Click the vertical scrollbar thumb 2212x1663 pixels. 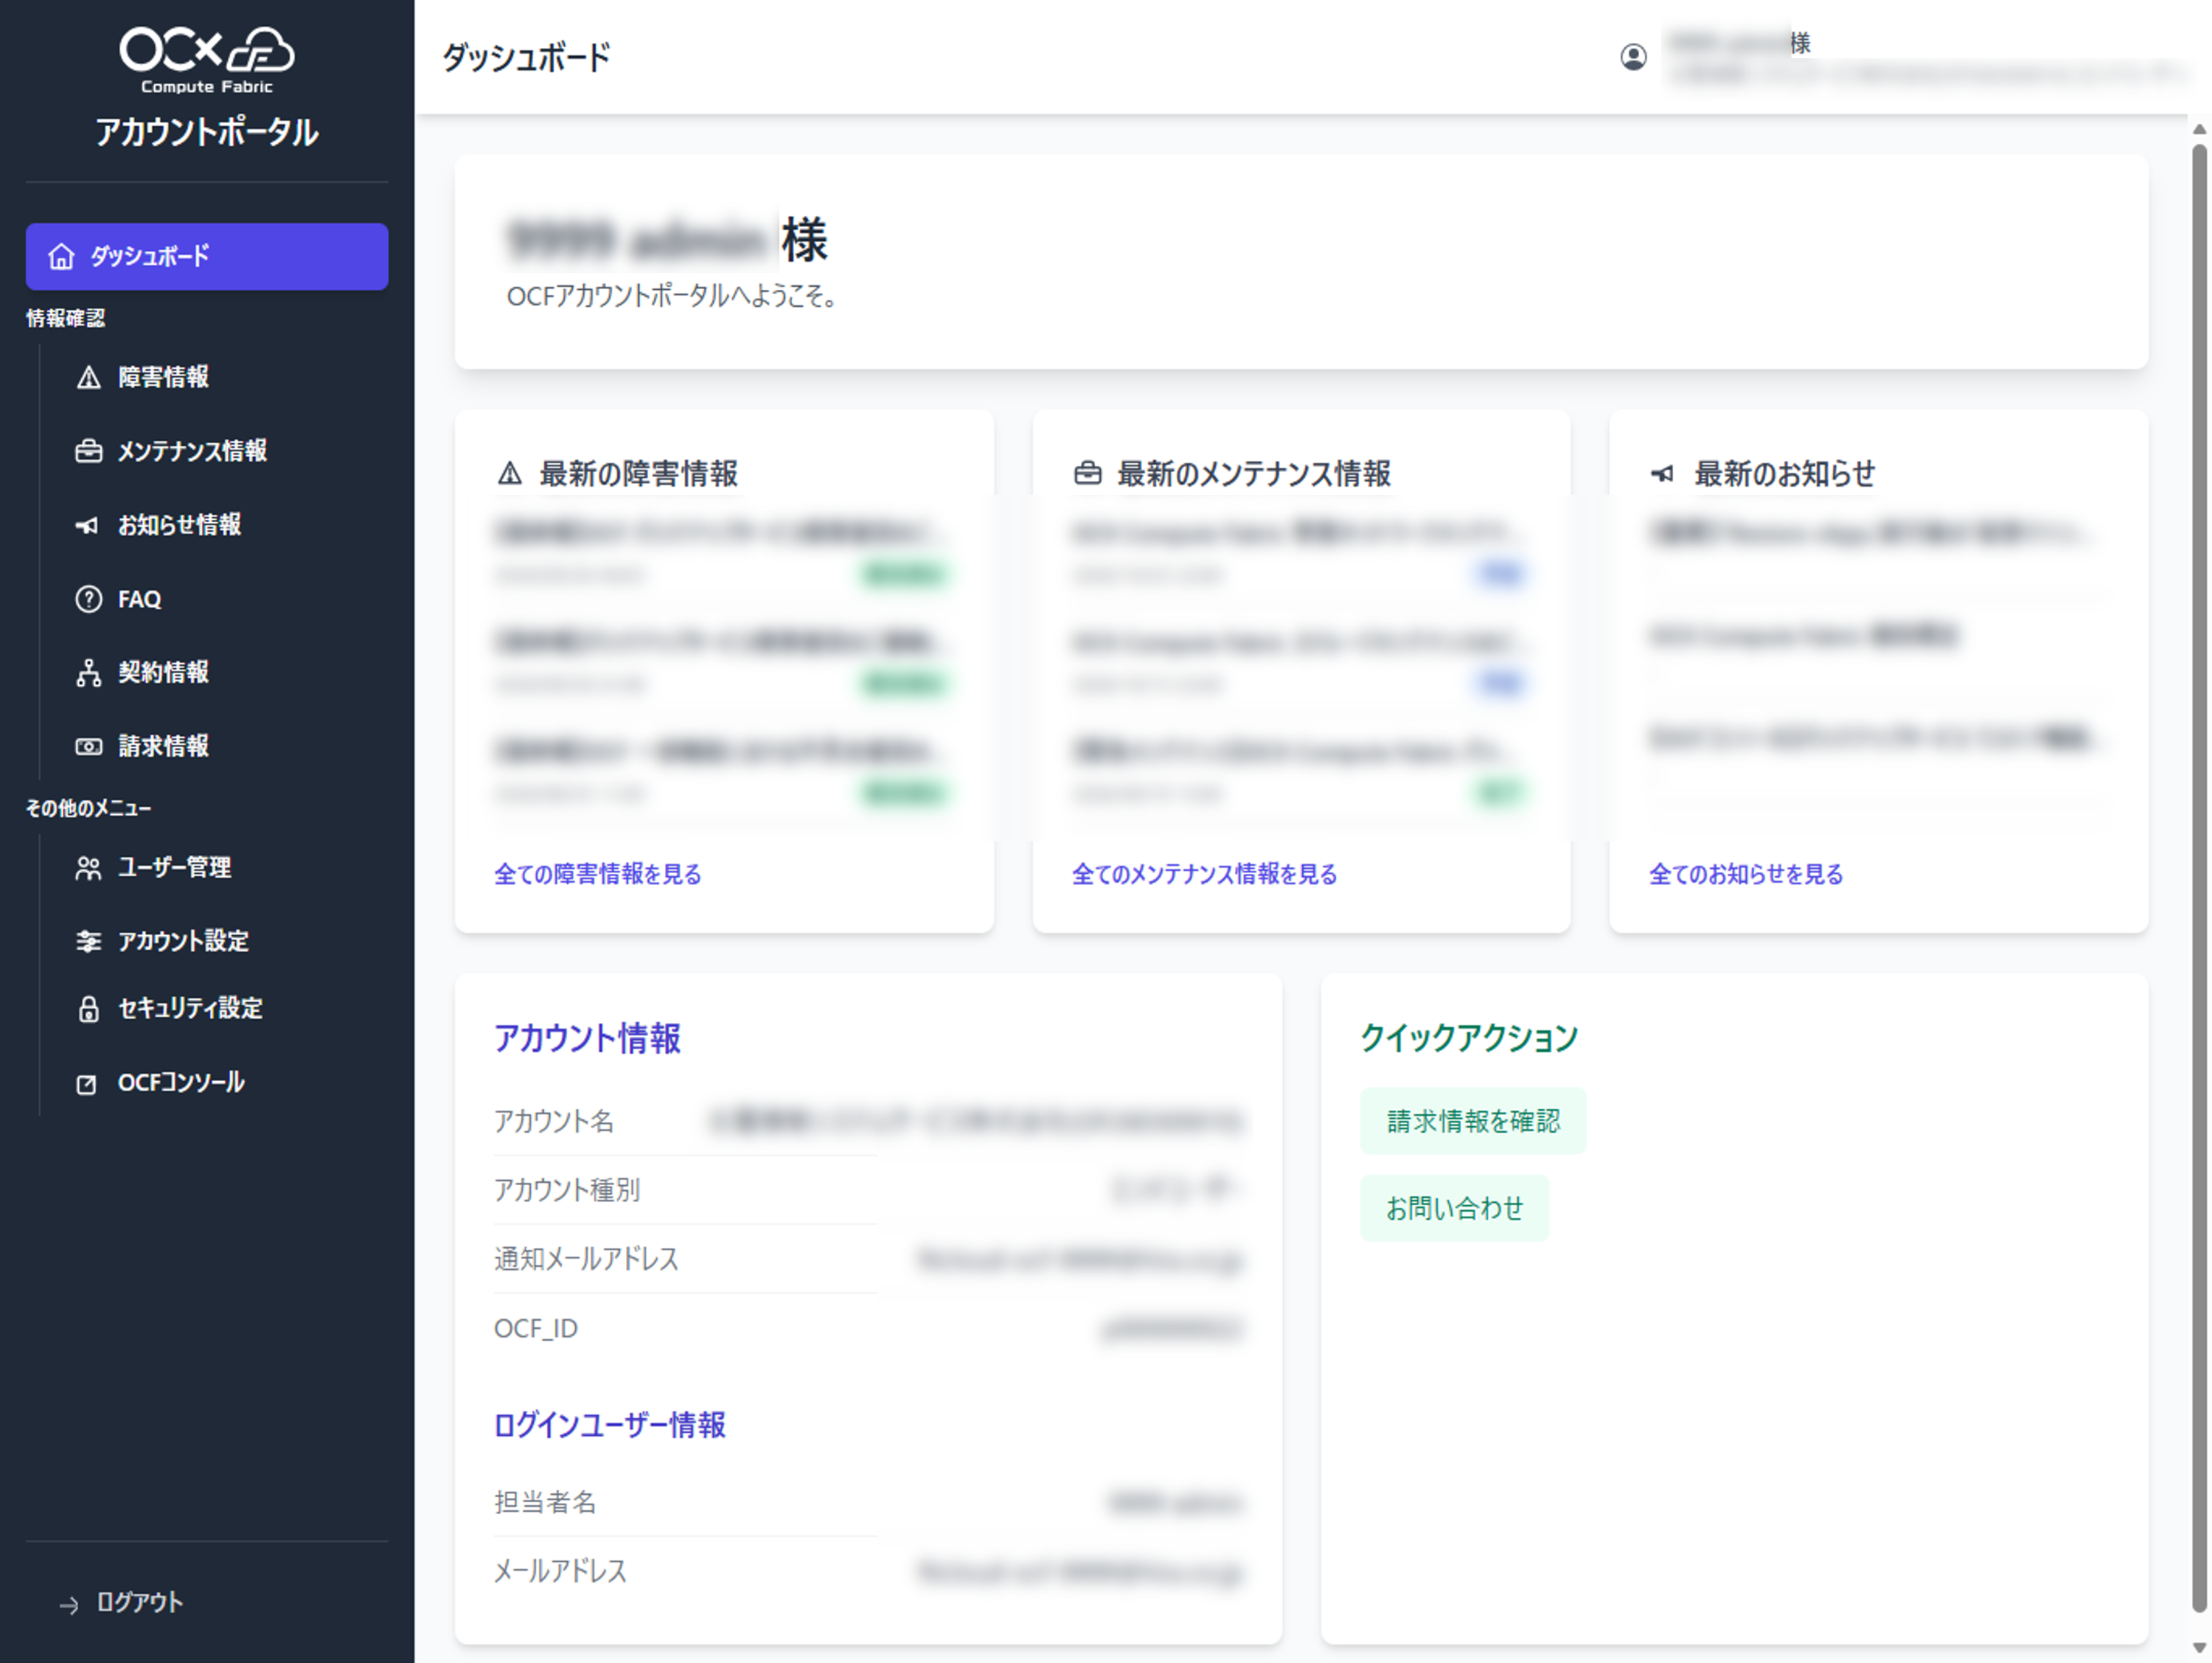click(x=2199, y=878)
